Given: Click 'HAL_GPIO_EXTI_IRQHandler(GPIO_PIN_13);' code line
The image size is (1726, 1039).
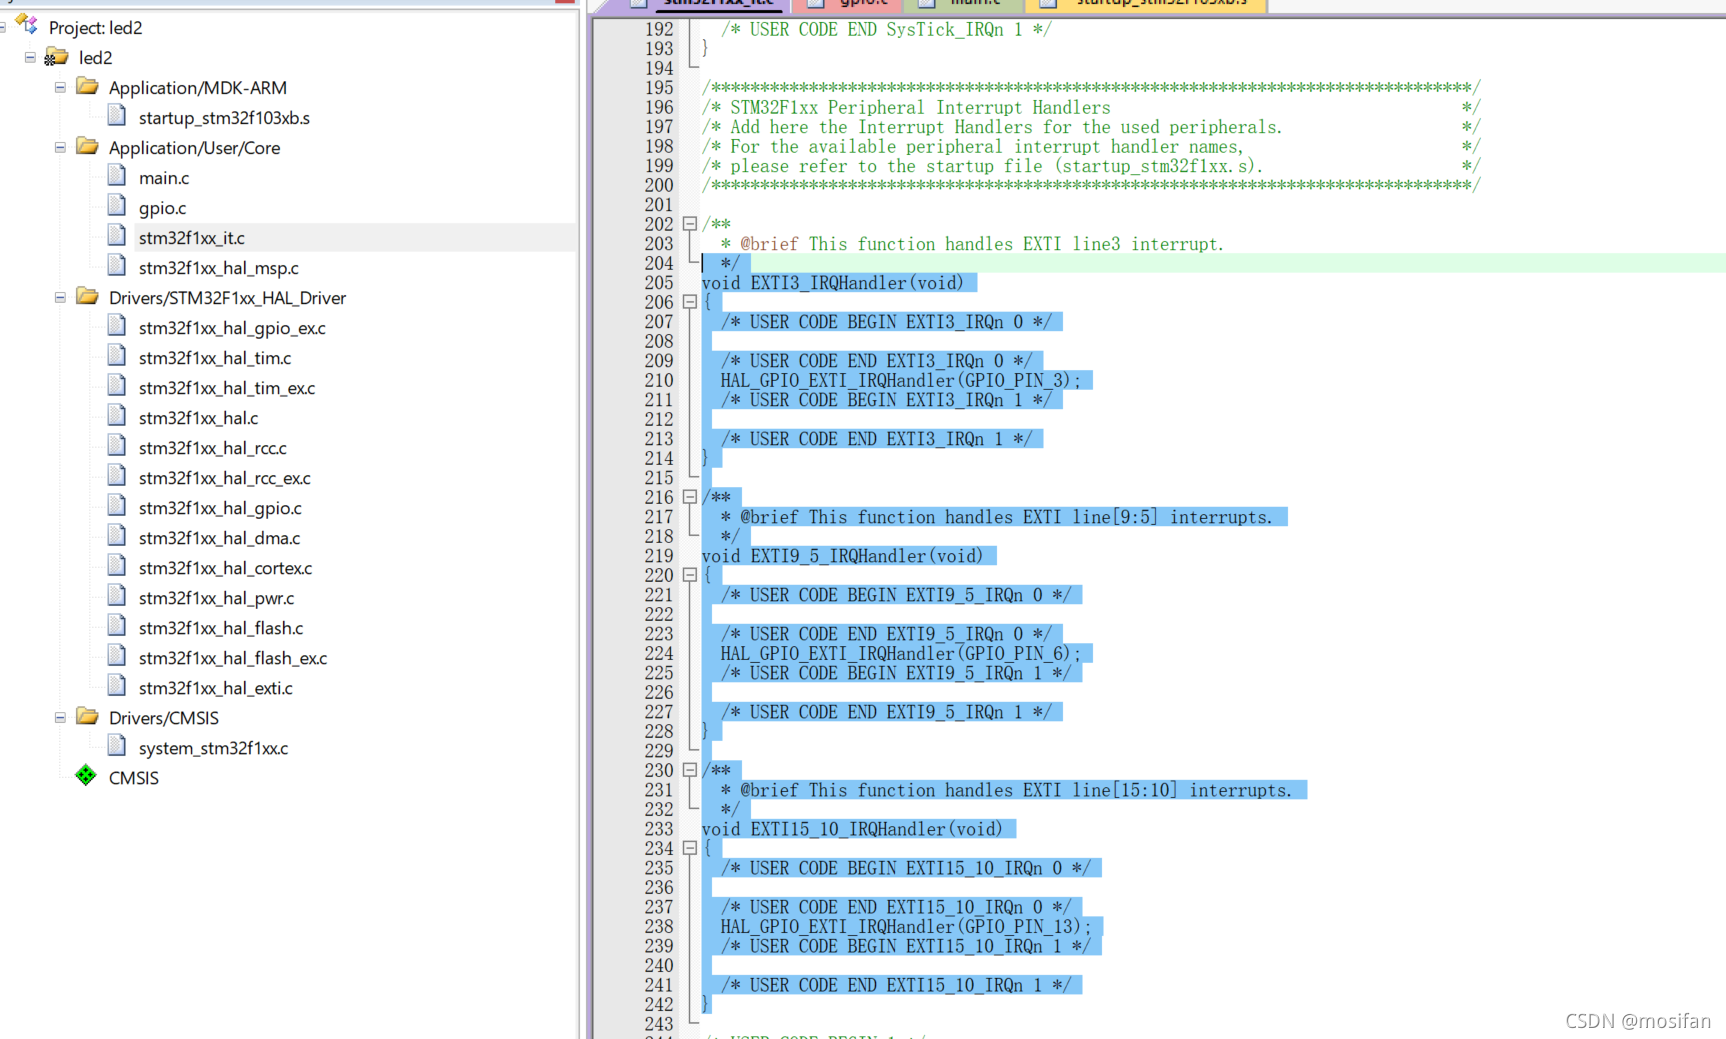Looking at the screenshot, I should [x=905, y=926].
